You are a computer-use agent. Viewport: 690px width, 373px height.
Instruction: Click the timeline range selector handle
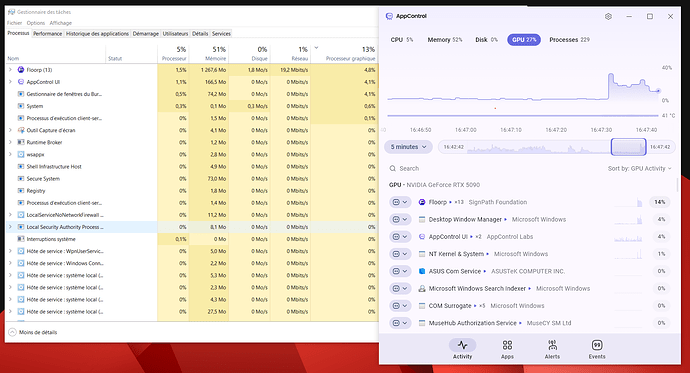[628, 147]
